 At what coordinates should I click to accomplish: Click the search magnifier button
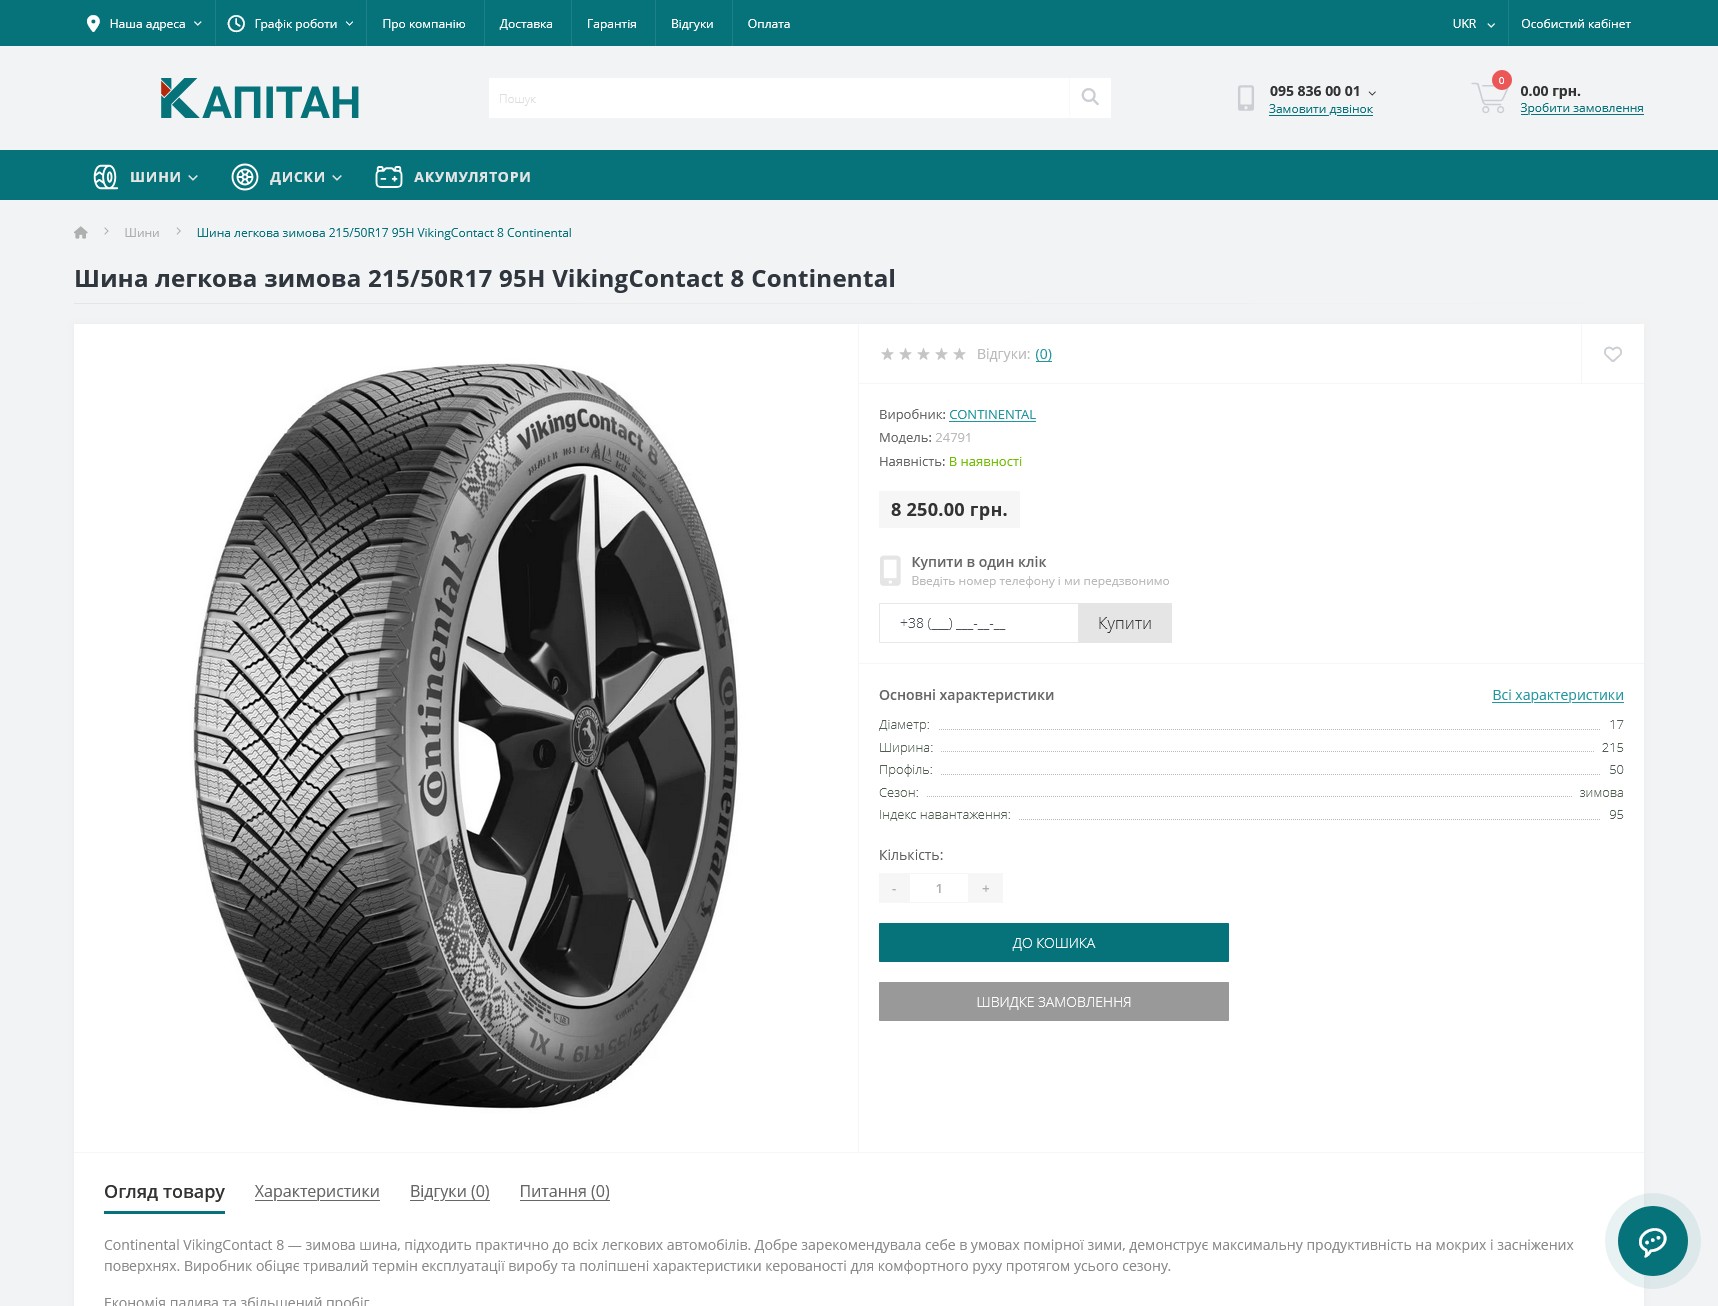click(x=1090, y=97)
